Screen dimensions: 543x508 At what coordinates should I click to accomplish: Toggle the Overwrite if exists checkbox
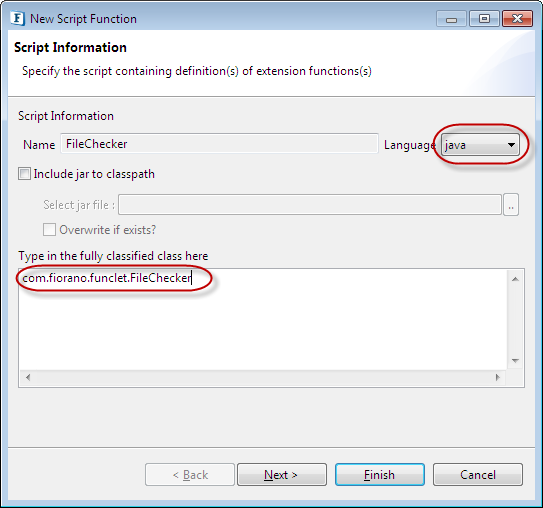[49, 230]
